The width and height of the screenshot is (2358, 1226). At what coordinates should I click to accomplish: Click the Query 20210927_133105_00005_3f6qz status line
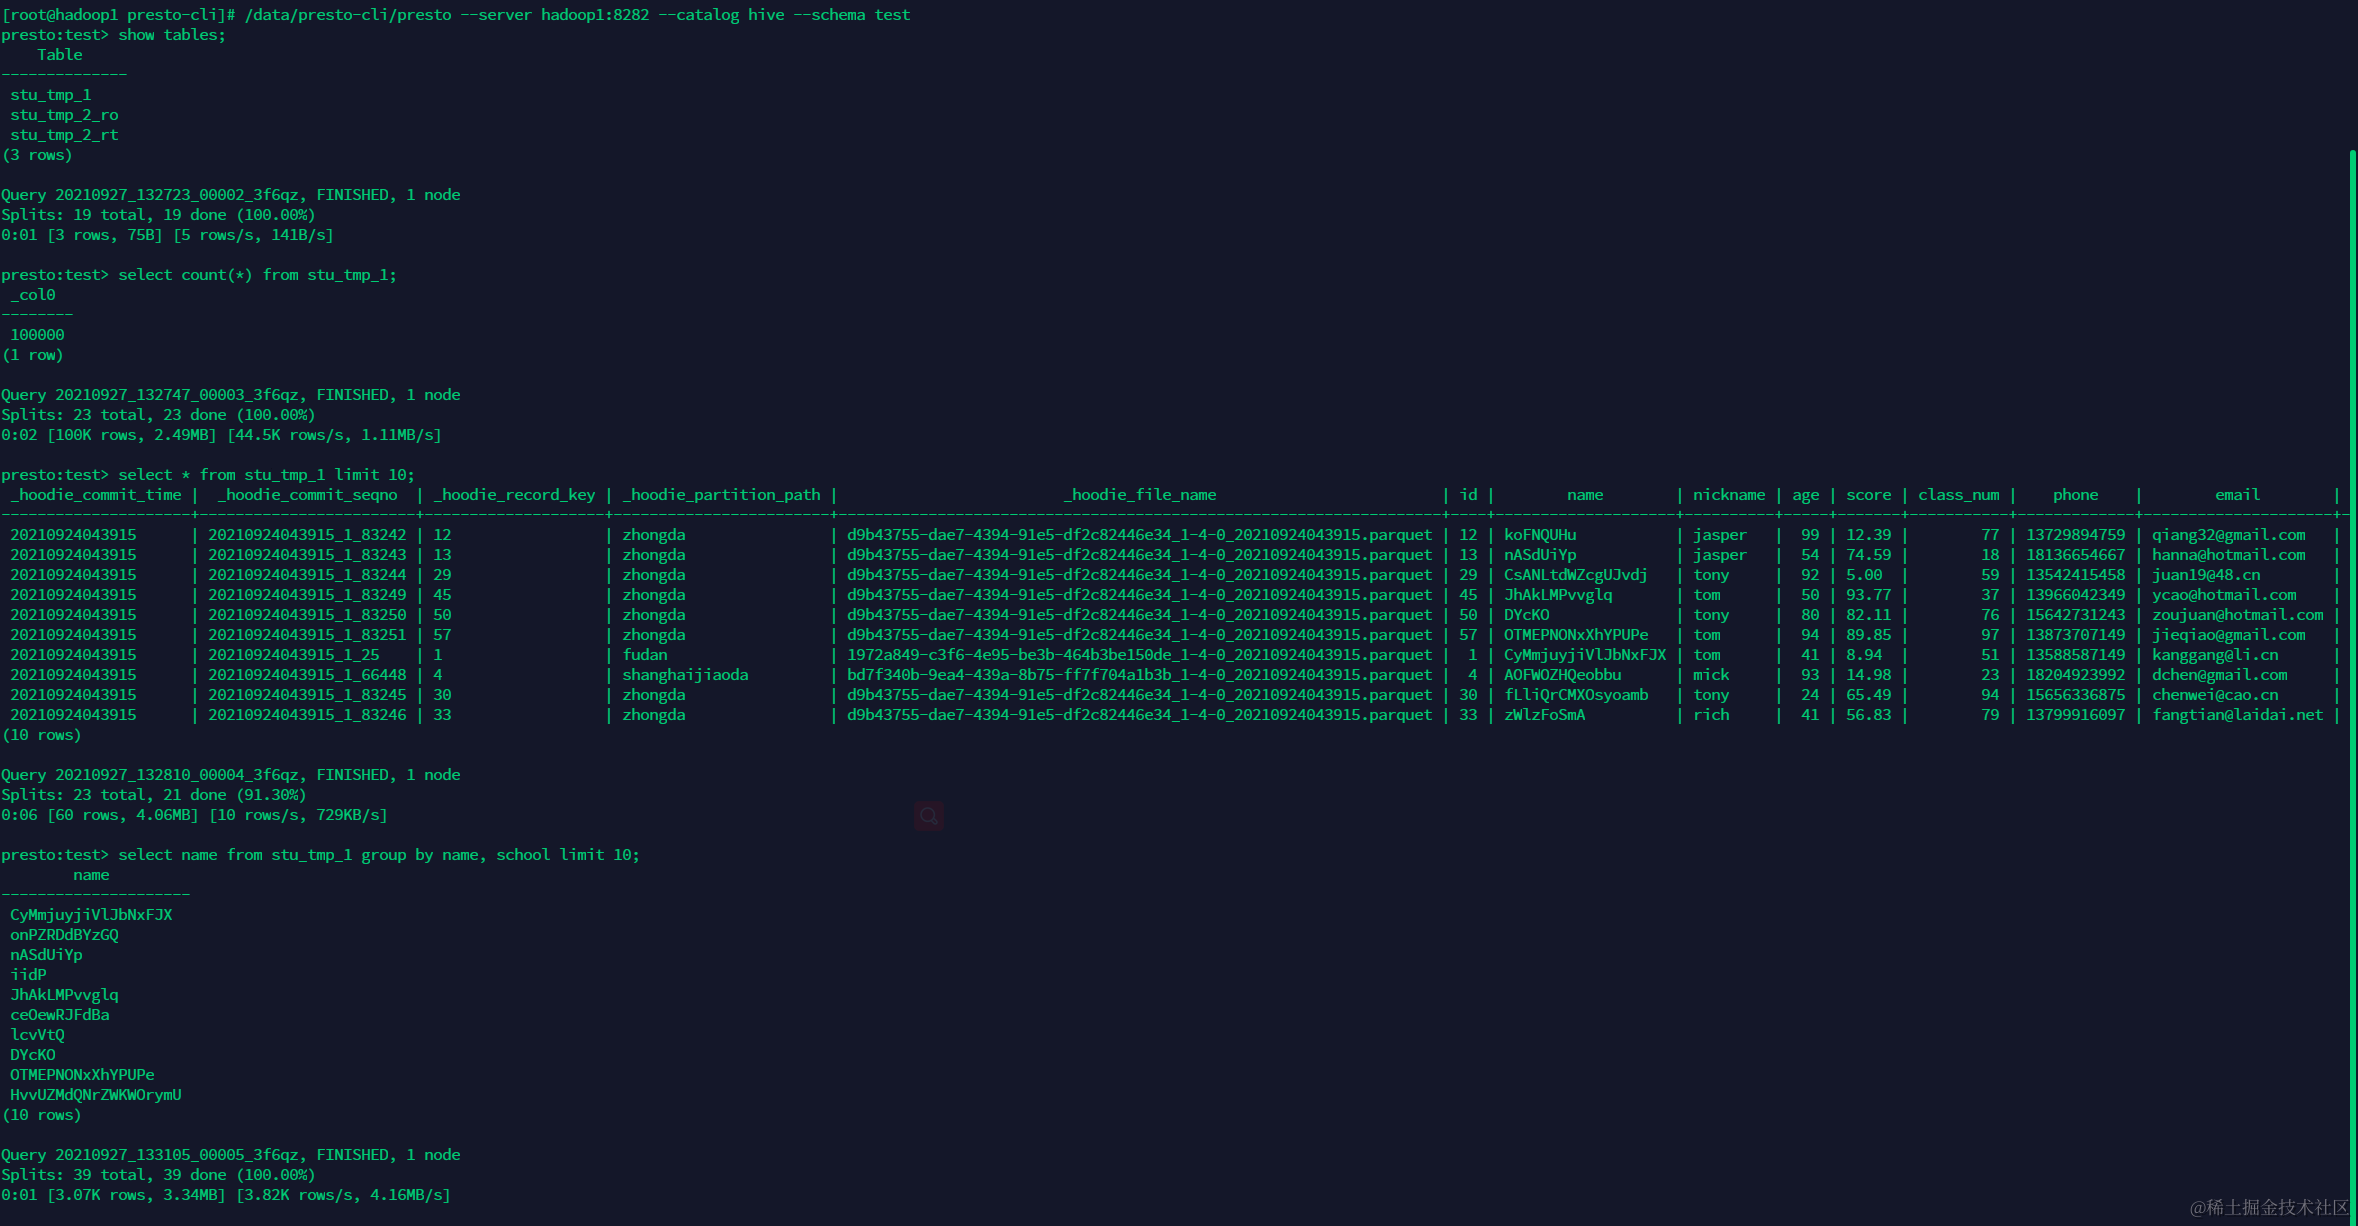coord(230,1155)
